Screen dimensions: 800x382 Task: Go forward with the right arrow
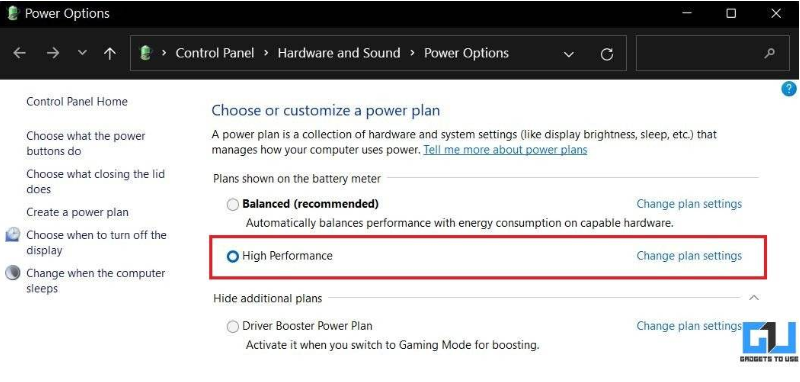pyautogui.click(x=53, y=53)
